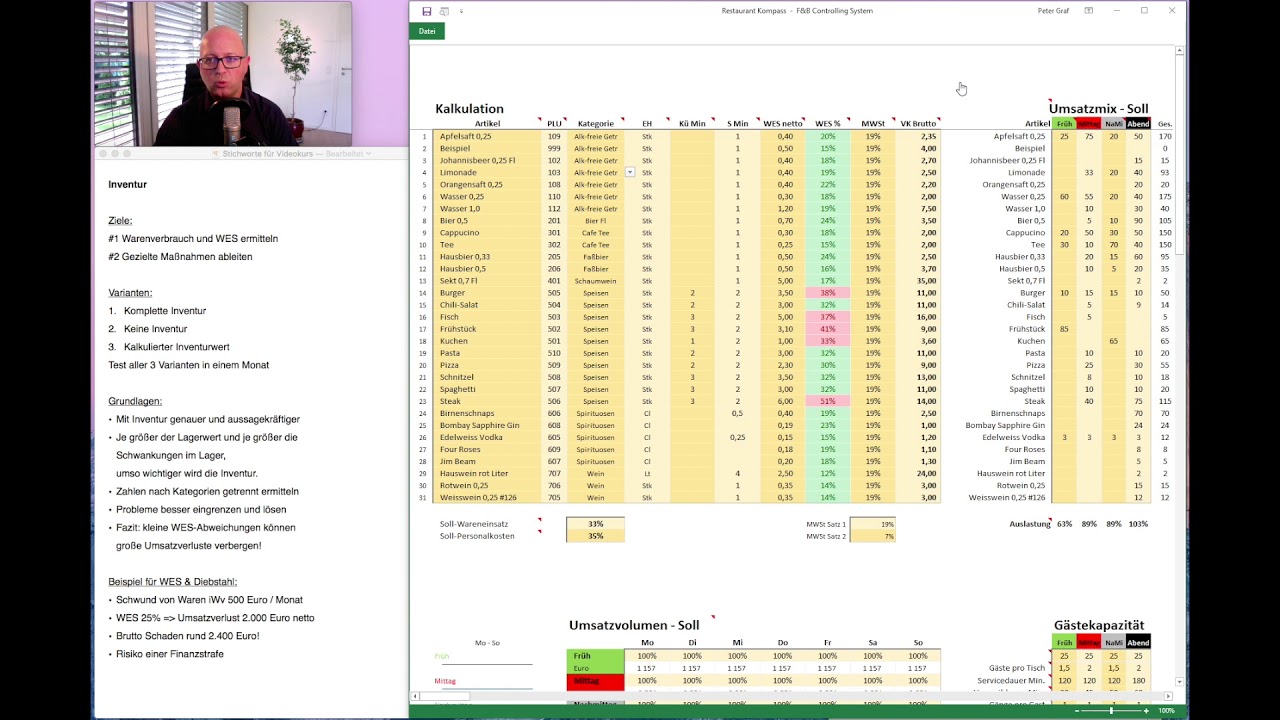Click the Inventur heading in notes window
This screenshot has height=720, width=1280.
pyautogui.click(x=128, y=185)
